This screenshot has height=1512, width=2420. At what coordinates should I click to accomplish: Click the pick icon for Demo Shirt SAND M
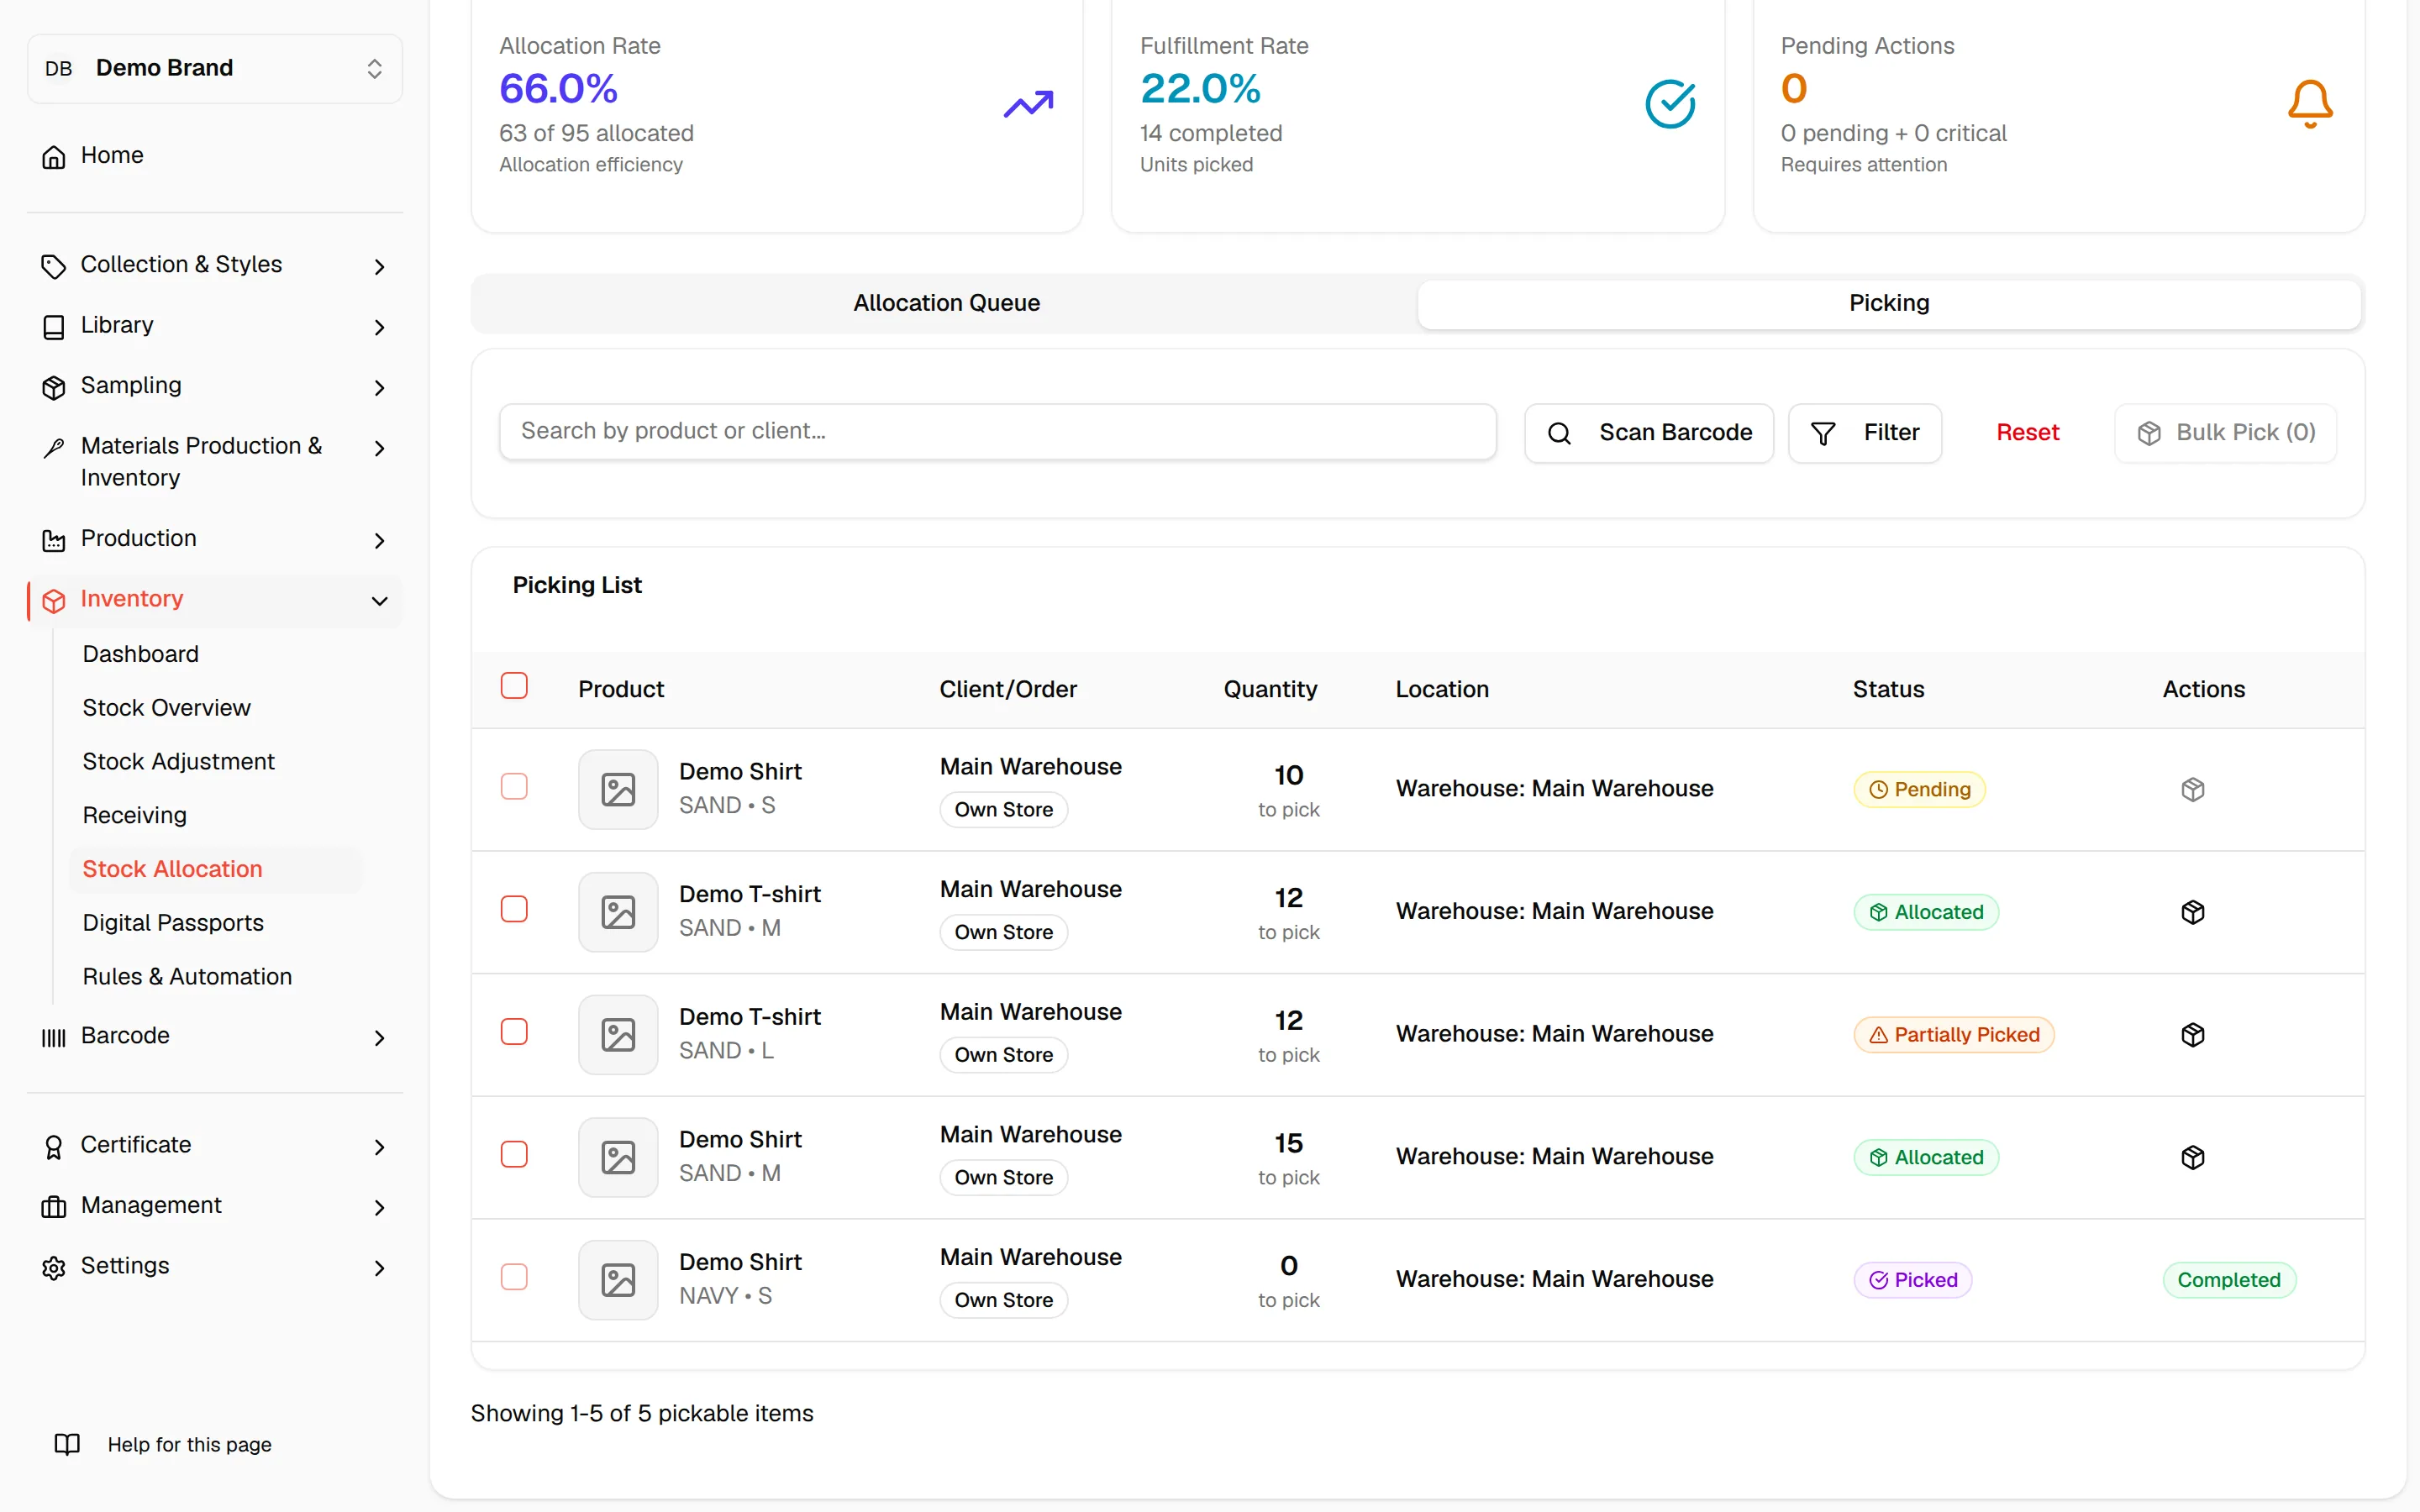pos(2192,1157)
